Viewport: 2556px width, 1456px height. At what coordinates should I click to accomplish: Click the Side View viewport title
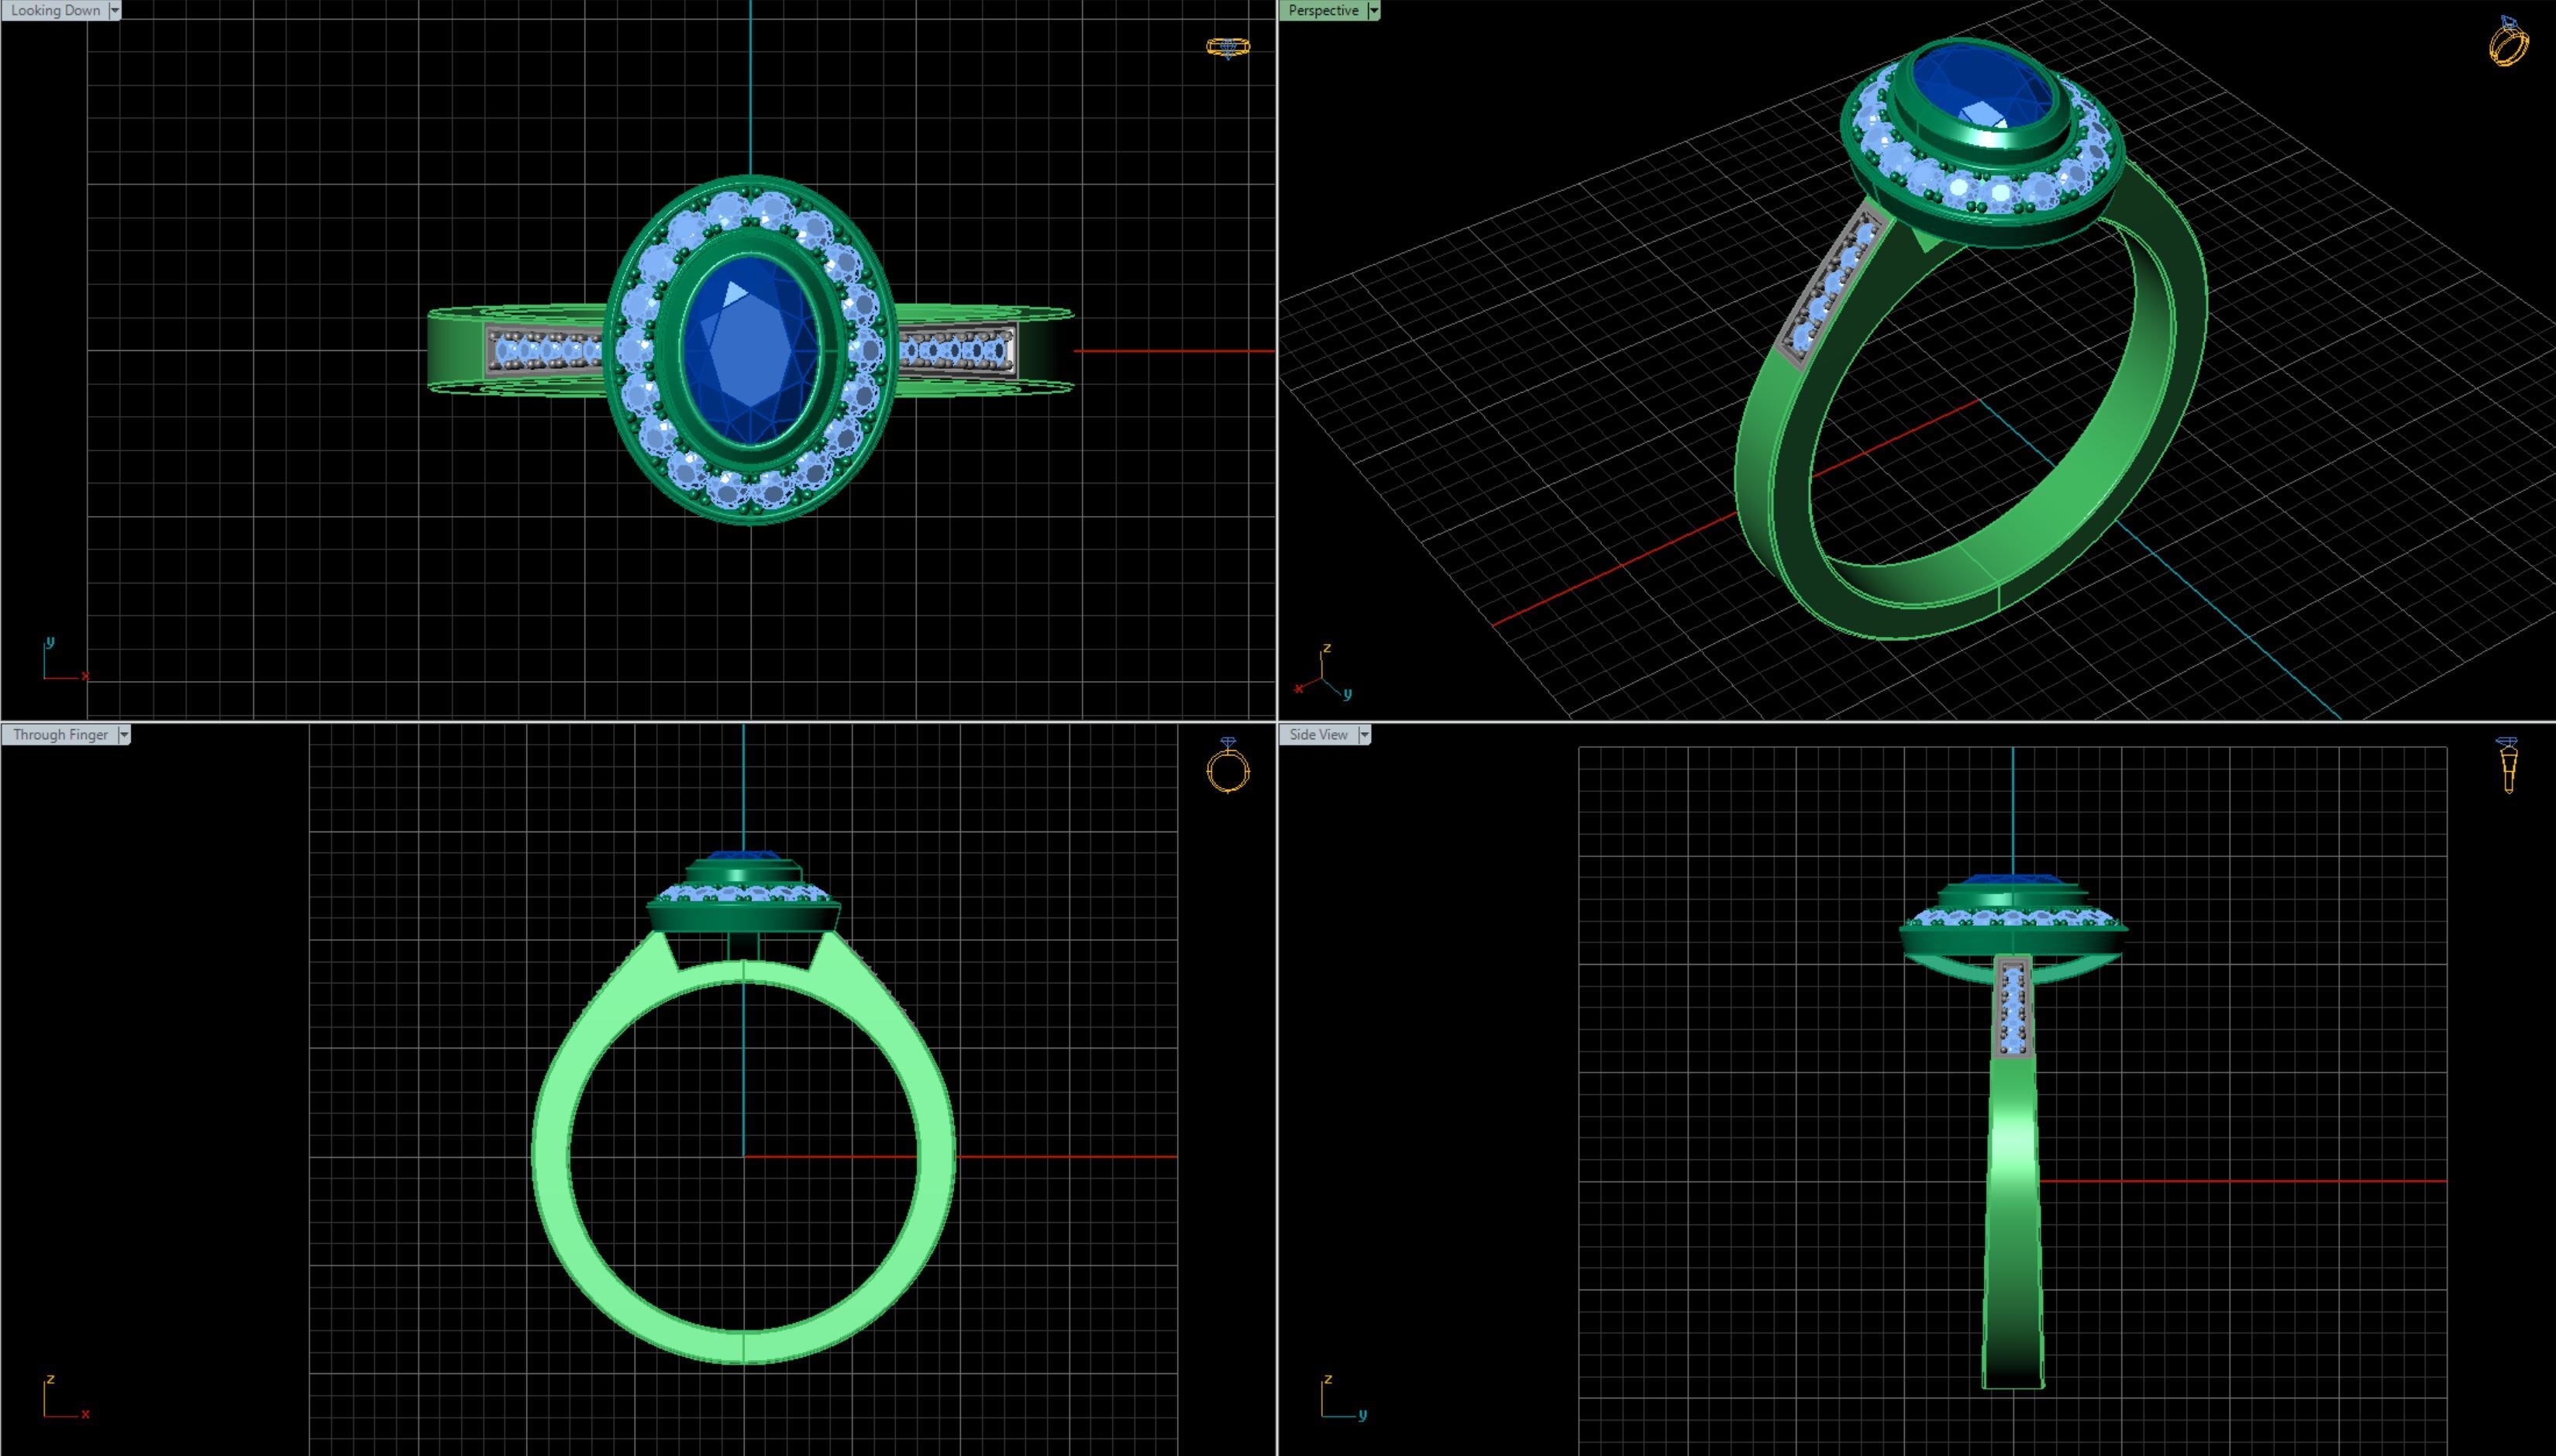pyautogui.click(x=1318, y=734)
